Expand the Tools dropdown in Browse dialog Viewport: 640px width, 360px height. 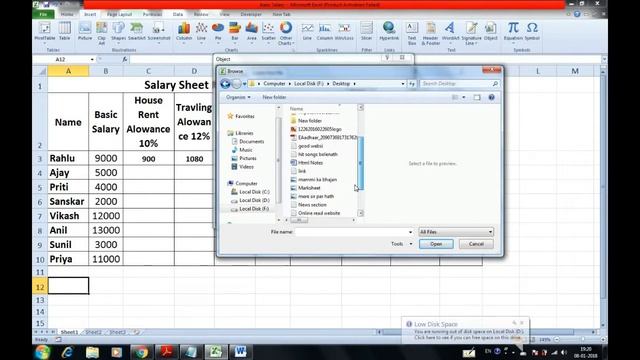coord(402,244)
